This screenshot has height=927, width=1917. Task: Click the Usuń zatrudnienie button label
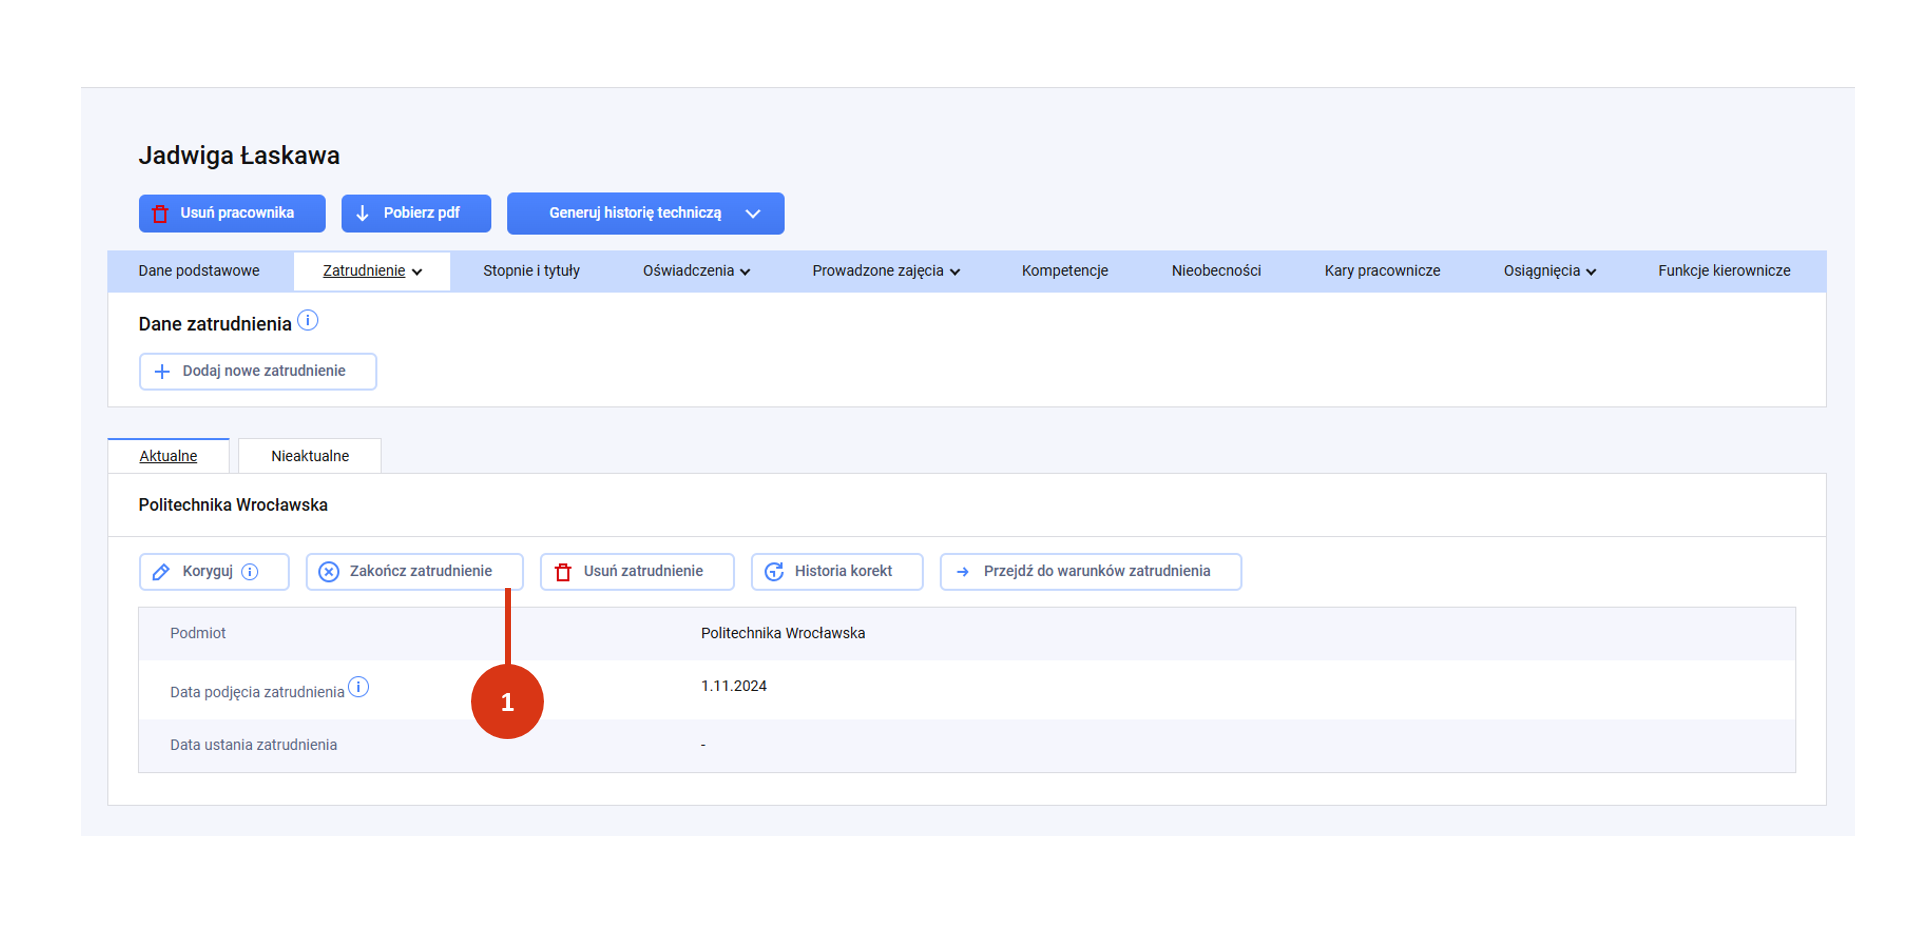point(643,571)
